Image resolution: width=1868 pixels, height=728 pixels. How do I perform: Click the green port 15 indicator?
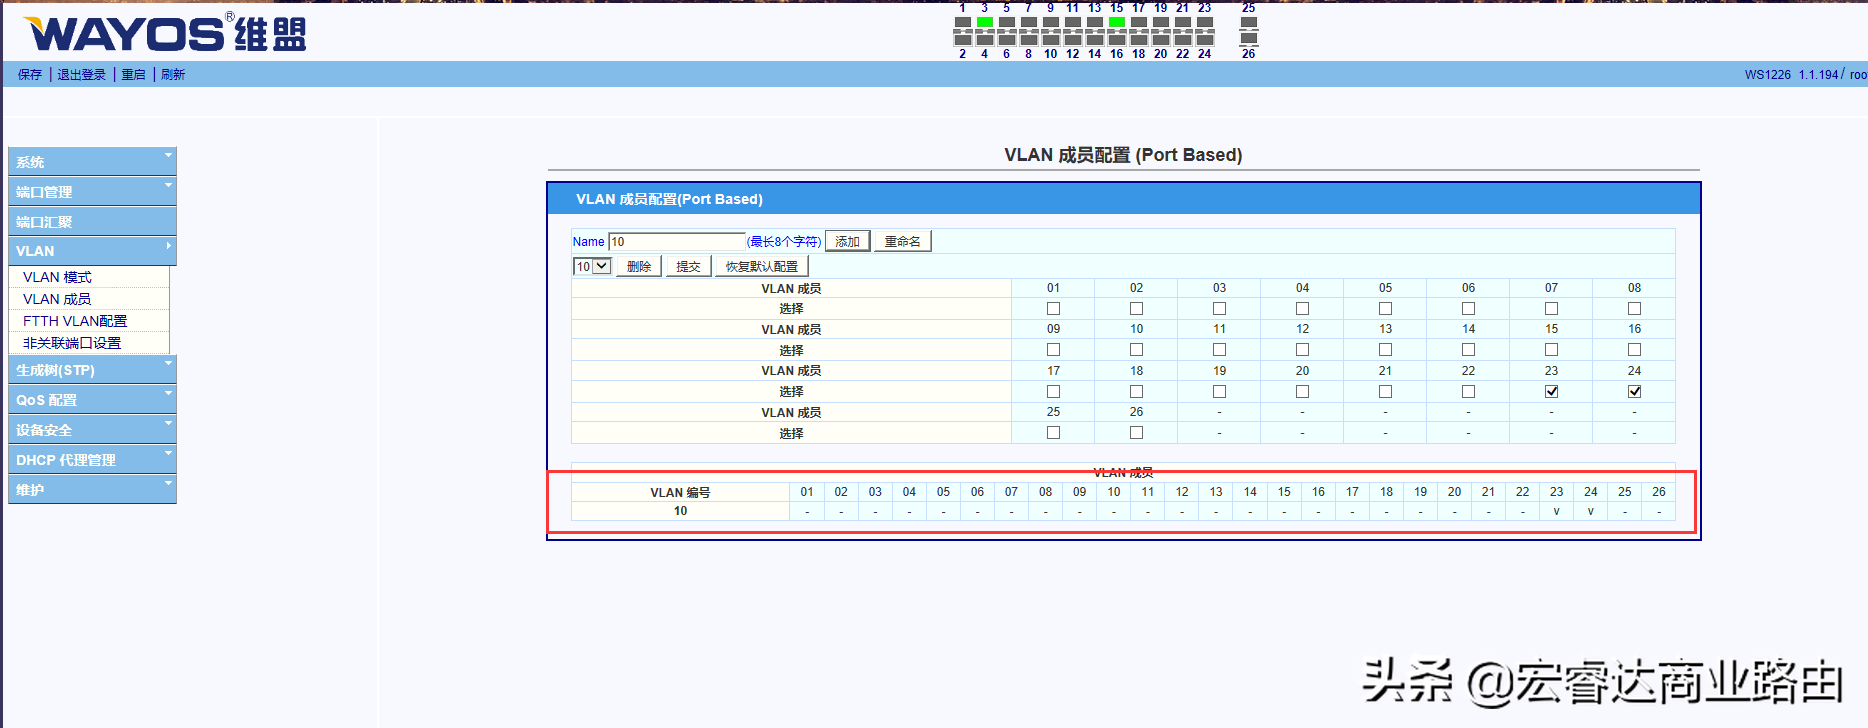tap(1117, 22)
